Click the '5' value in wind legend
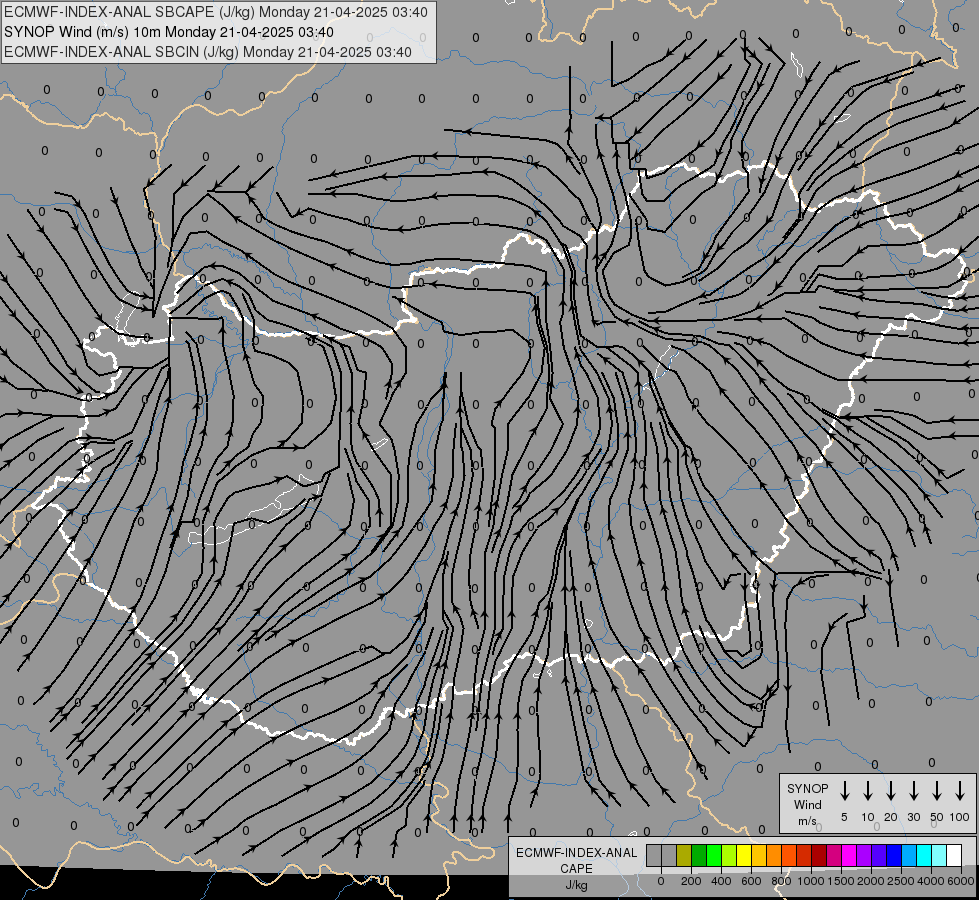Image resolution: width=979 pixels, height=900 pixels. coord(844,818)
